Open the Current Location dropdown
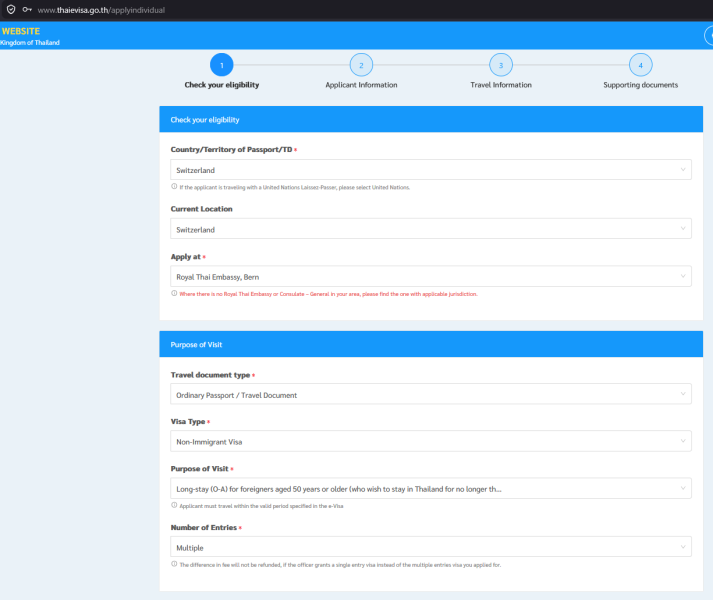The height and width of the screenshot is (600, 713). point(431,229)
